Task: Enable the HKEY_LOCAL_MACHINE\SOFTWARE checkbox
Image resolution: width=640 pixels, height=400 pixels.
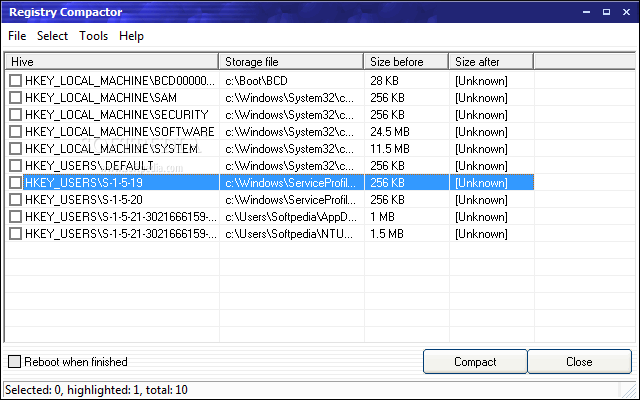Action: [x=16, y=132]
